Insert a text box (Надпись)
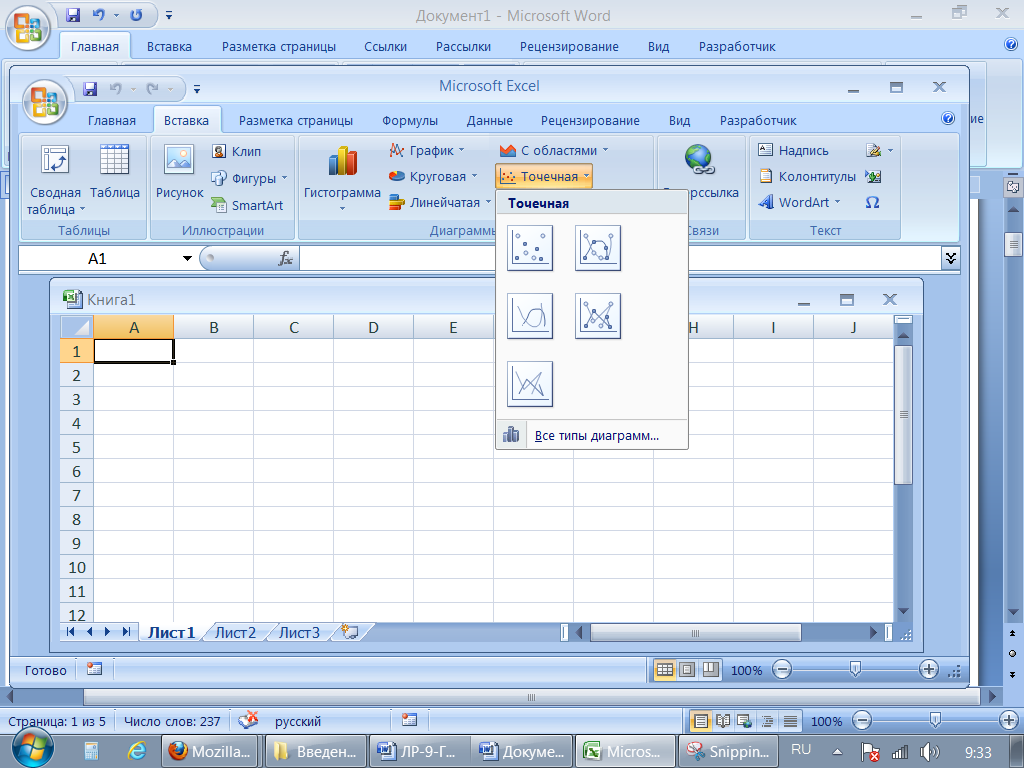 tap(793, 150)
